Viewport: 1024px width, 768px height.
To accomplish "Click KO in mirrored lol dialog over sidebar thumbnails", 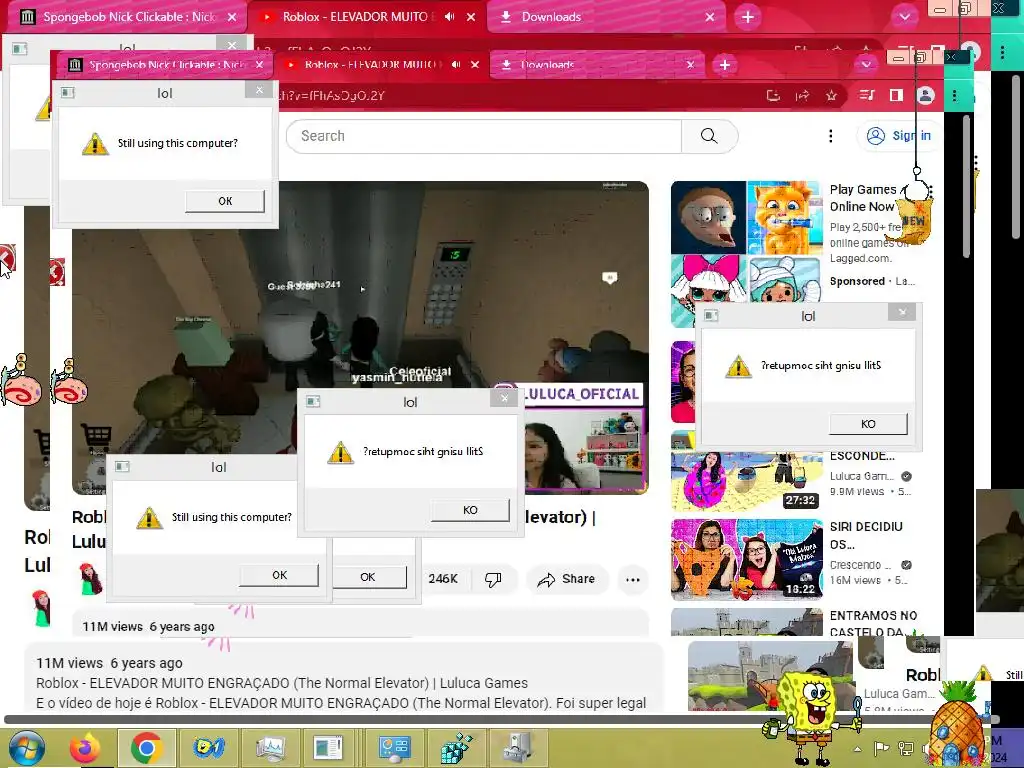I will [869, 424].
